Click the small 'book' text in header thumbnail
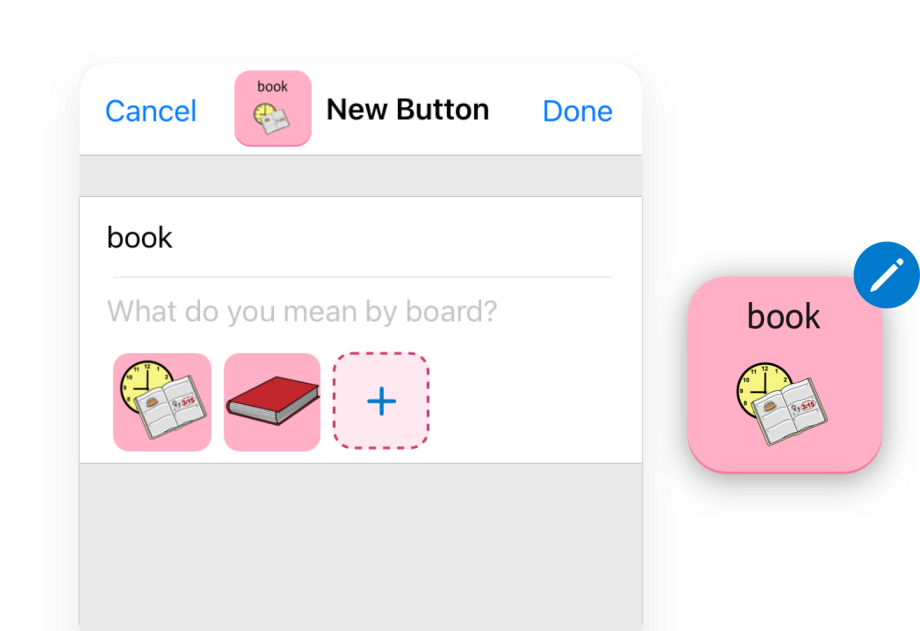This screenshot has width=920, height=631. pos(272,86)
